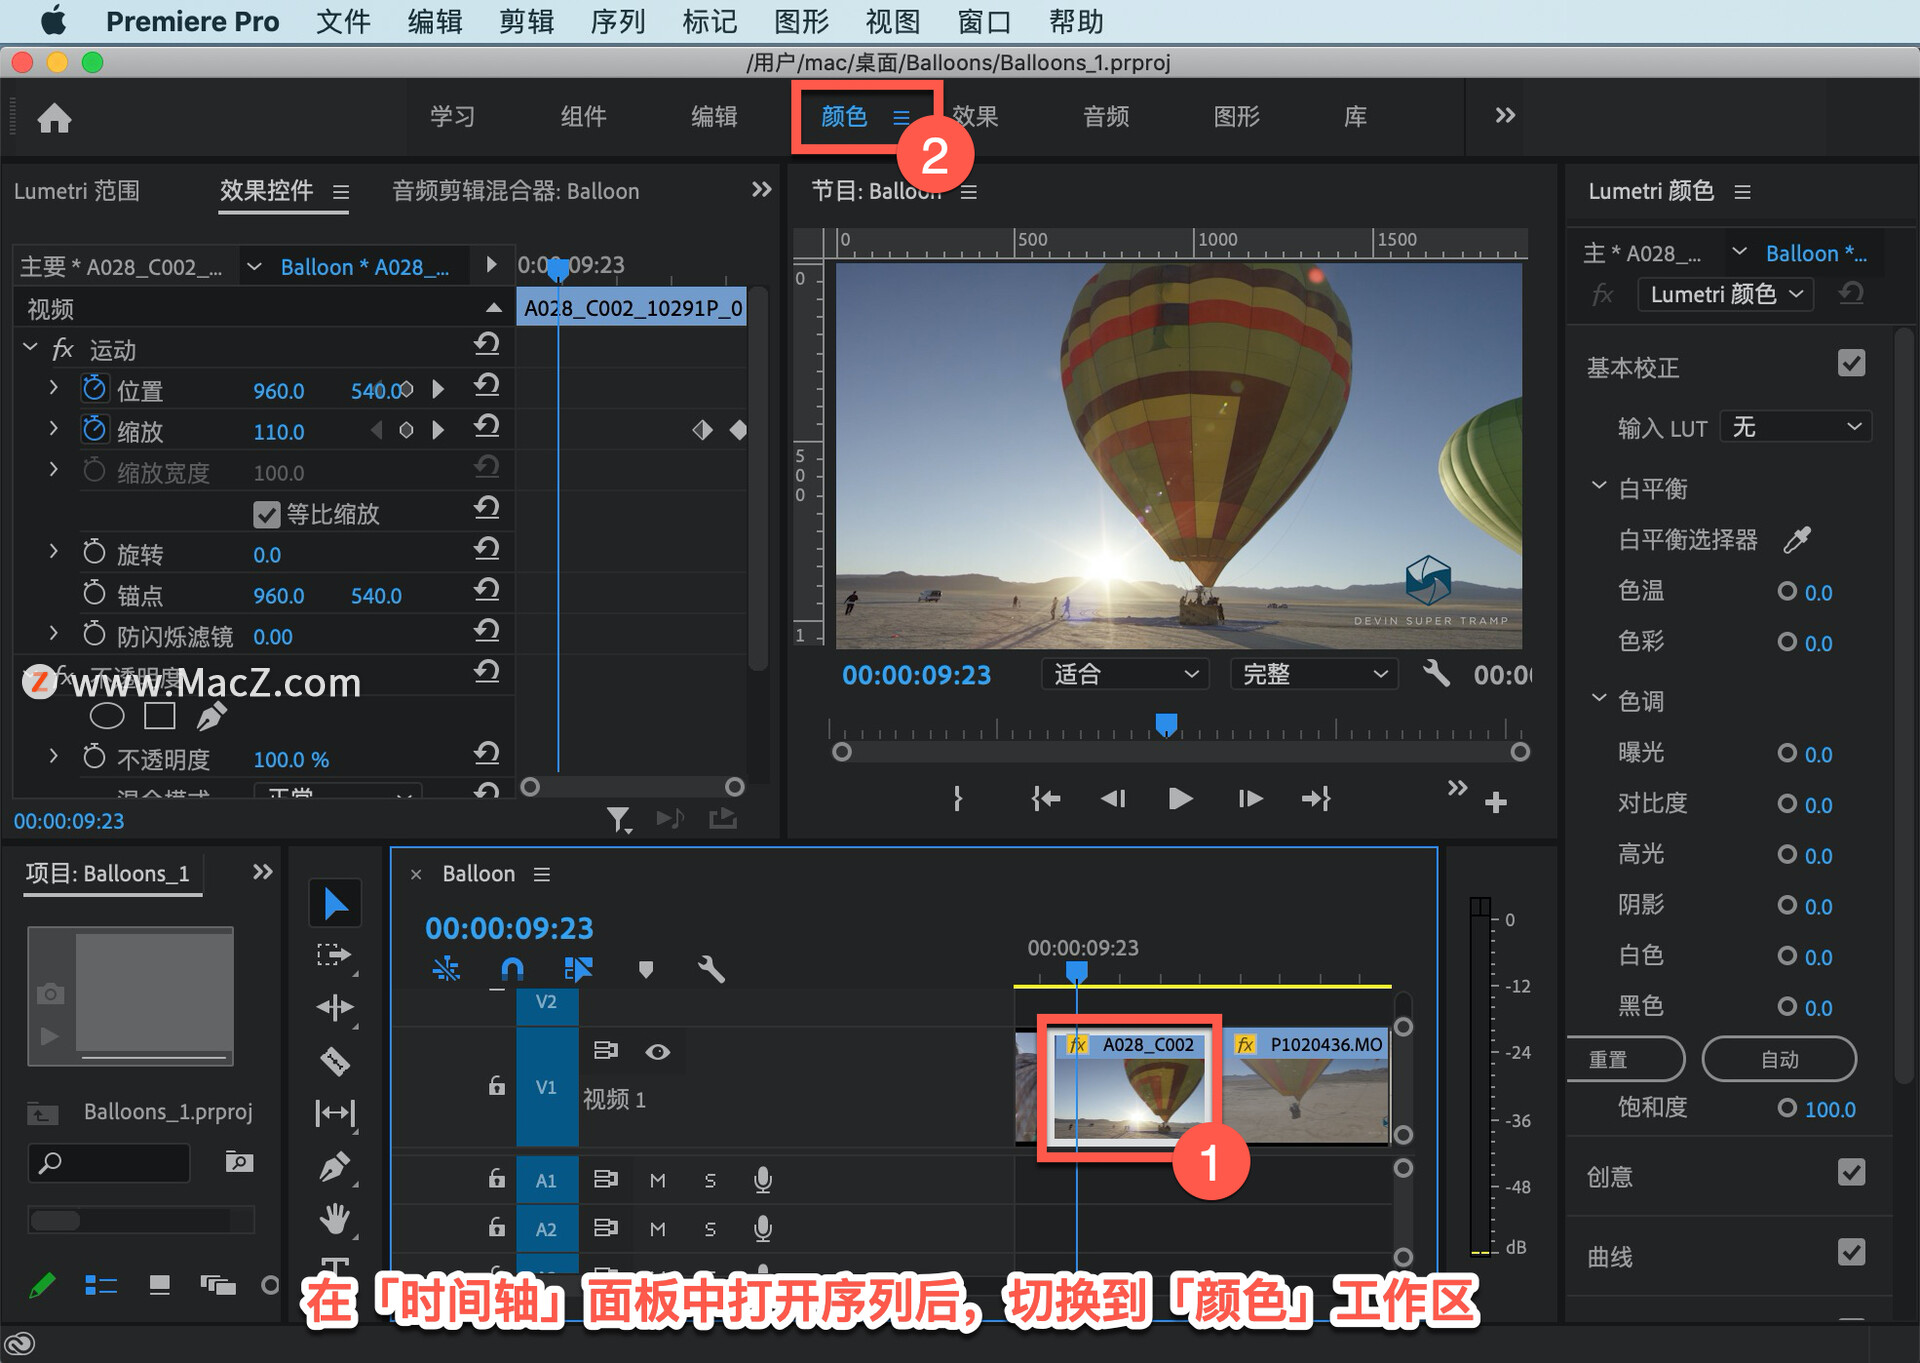The height and width of the screenshot is (1363, 1920).
Task: Toggle Position animation stopwatch
Action: (94, 388)
